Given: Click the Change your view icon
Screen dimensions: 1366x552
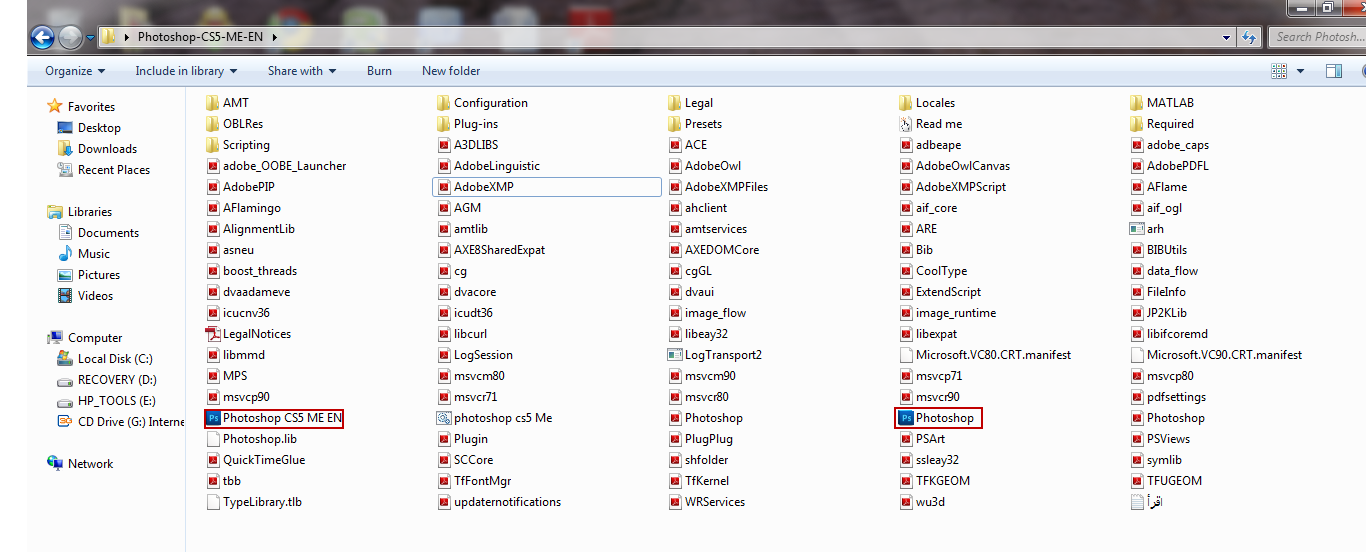Looking at the screenshot, I should (1279, 71).
